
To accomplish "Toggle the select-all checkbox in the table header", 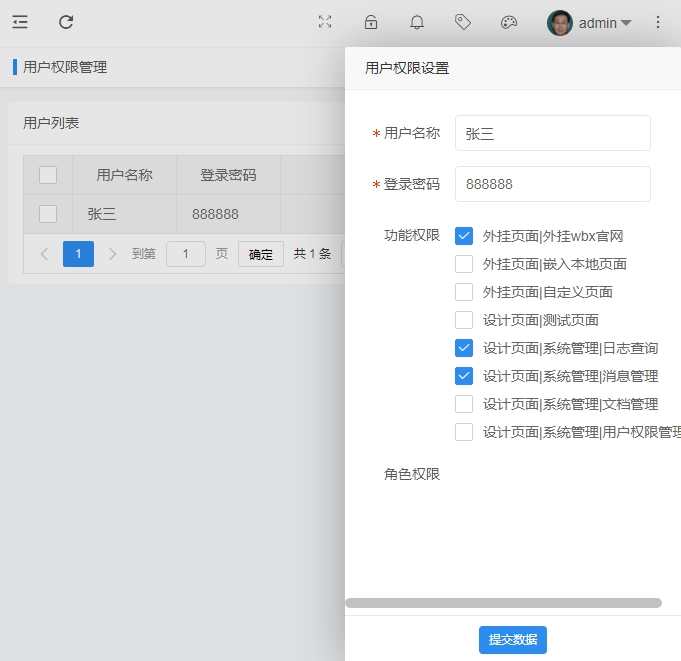I will pyautogui.click(x=48, y=175).
